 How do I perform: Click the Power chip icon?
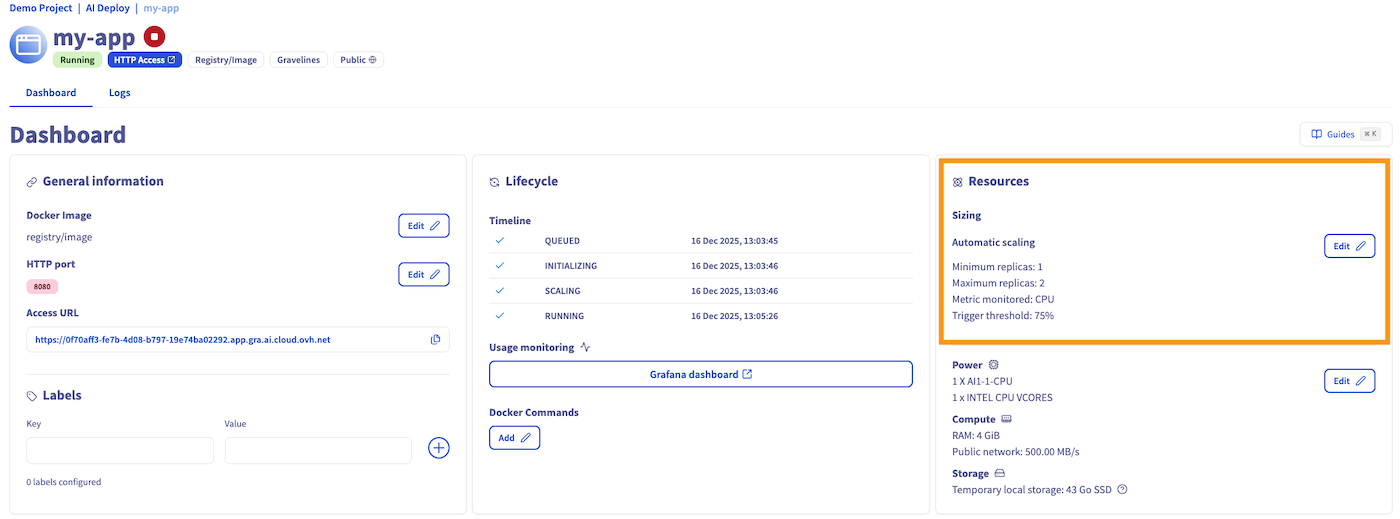(x=993, y=366)
